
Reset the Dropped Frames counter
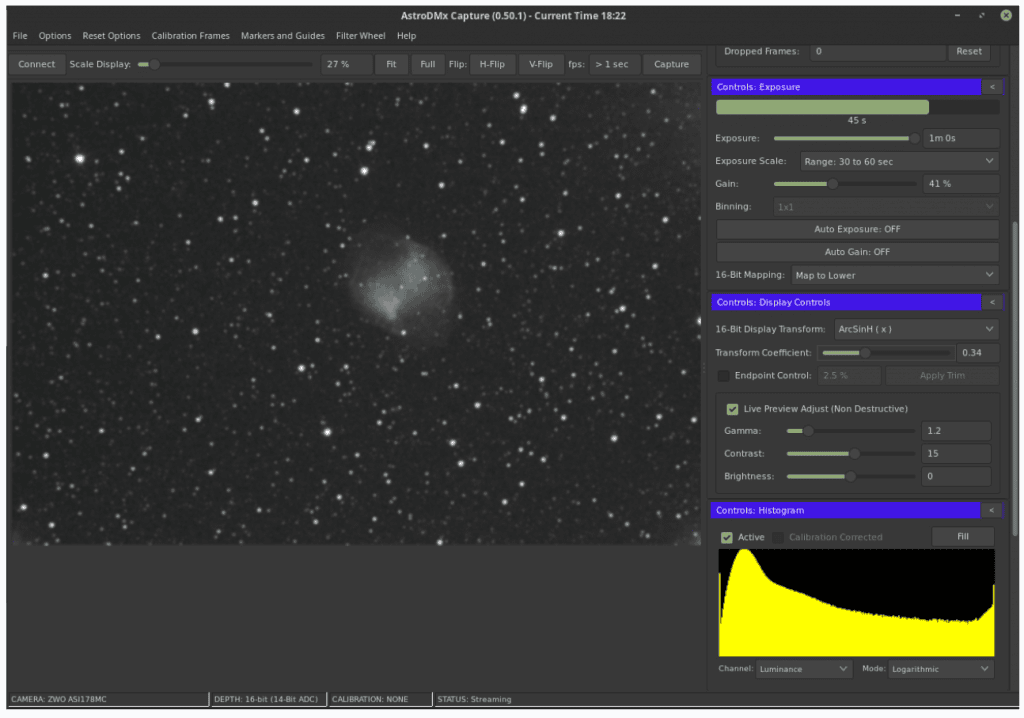pyautogui.click(x=968, y=51)
